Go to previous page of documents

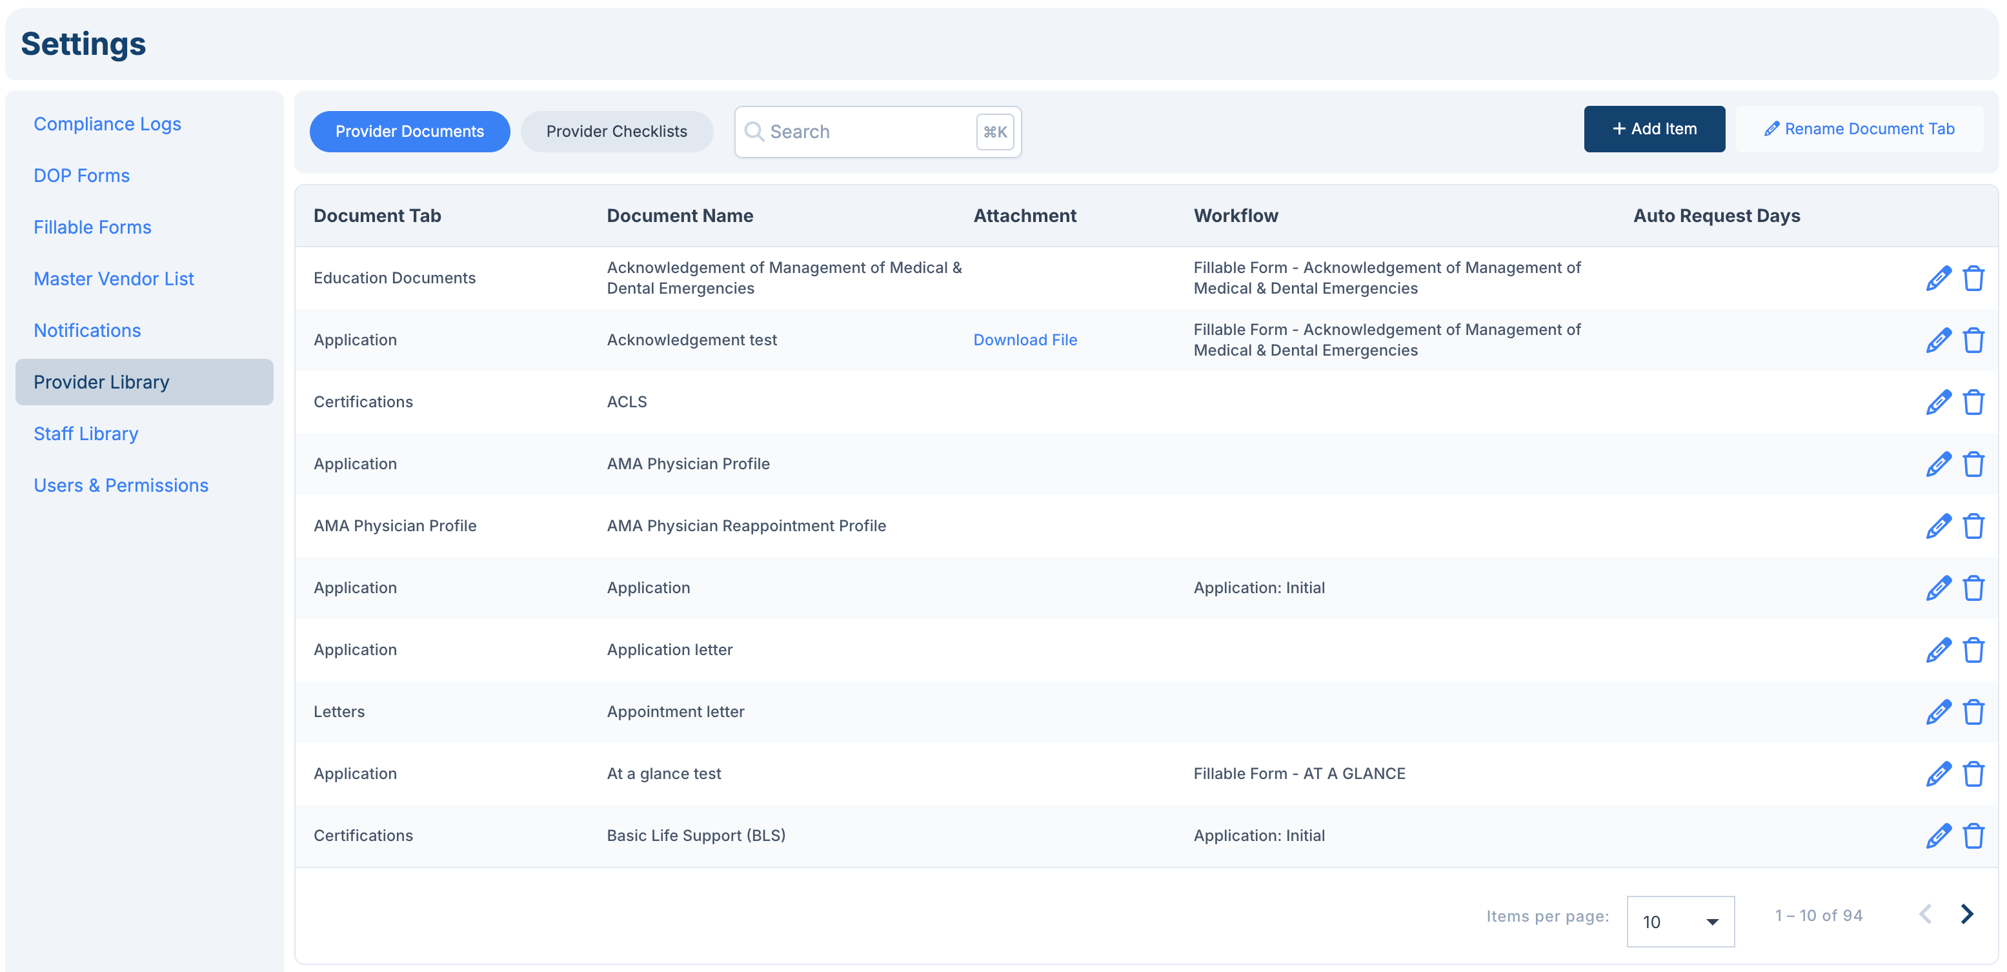point(1925,914)
